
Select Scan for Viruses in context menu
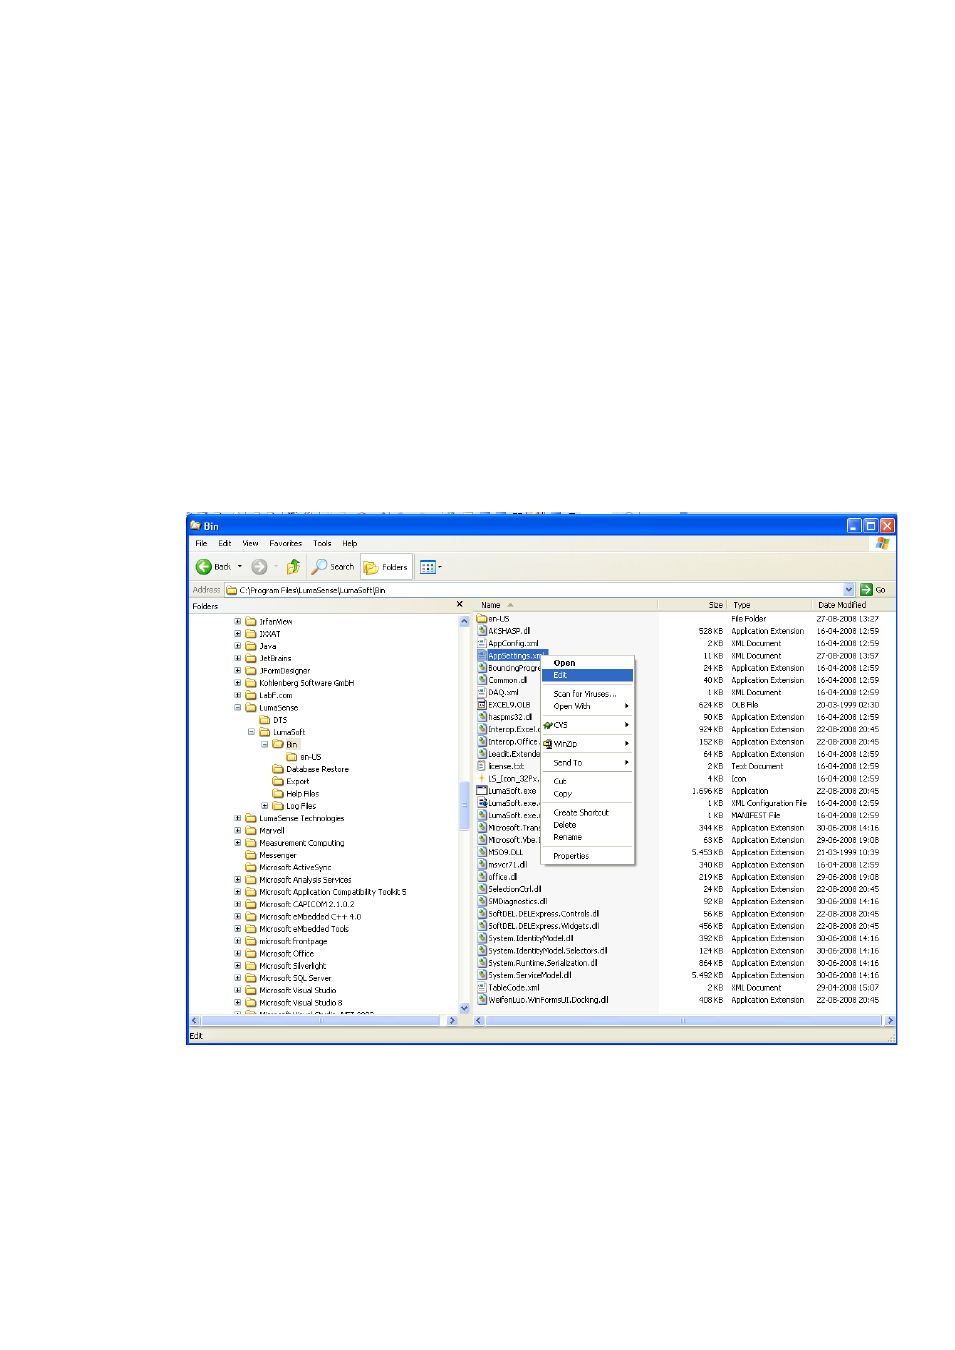pyautogui.click(x=588, y=694)
